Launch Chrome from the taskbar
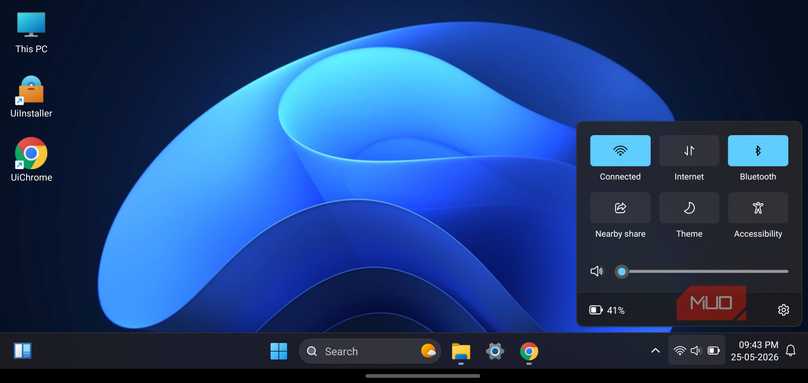 click(529, 352)
